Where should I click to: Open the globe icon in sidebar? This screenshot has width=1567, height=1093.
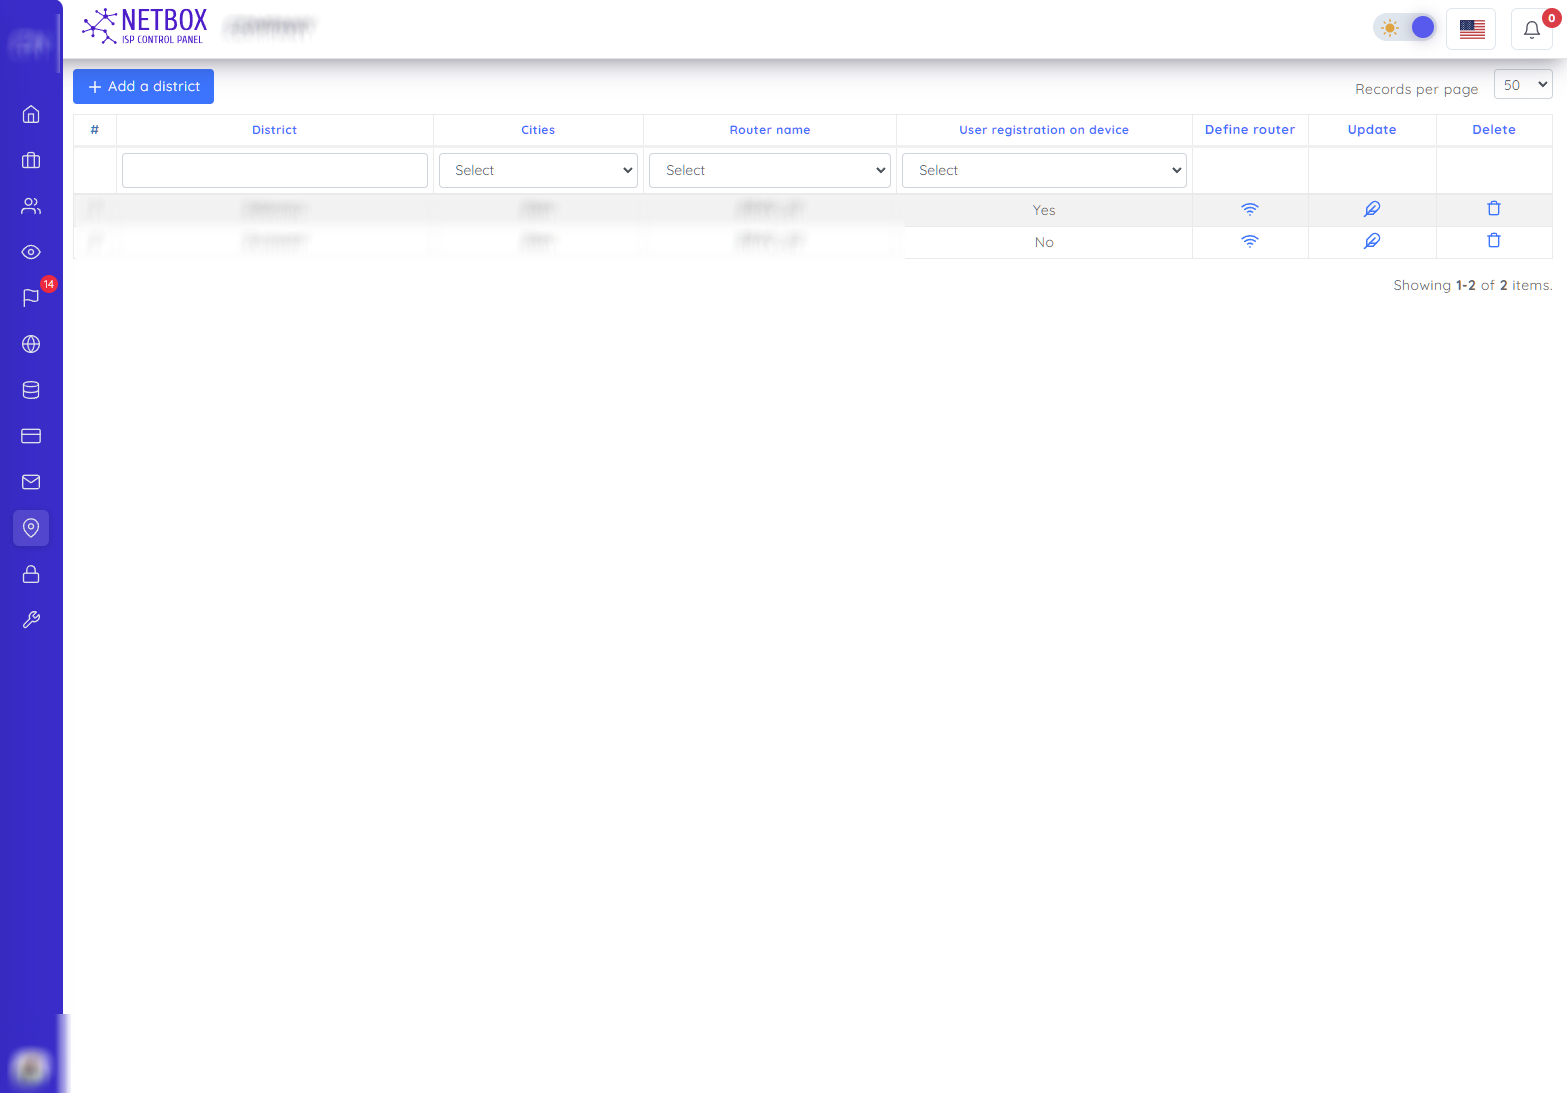pos(31,344)
